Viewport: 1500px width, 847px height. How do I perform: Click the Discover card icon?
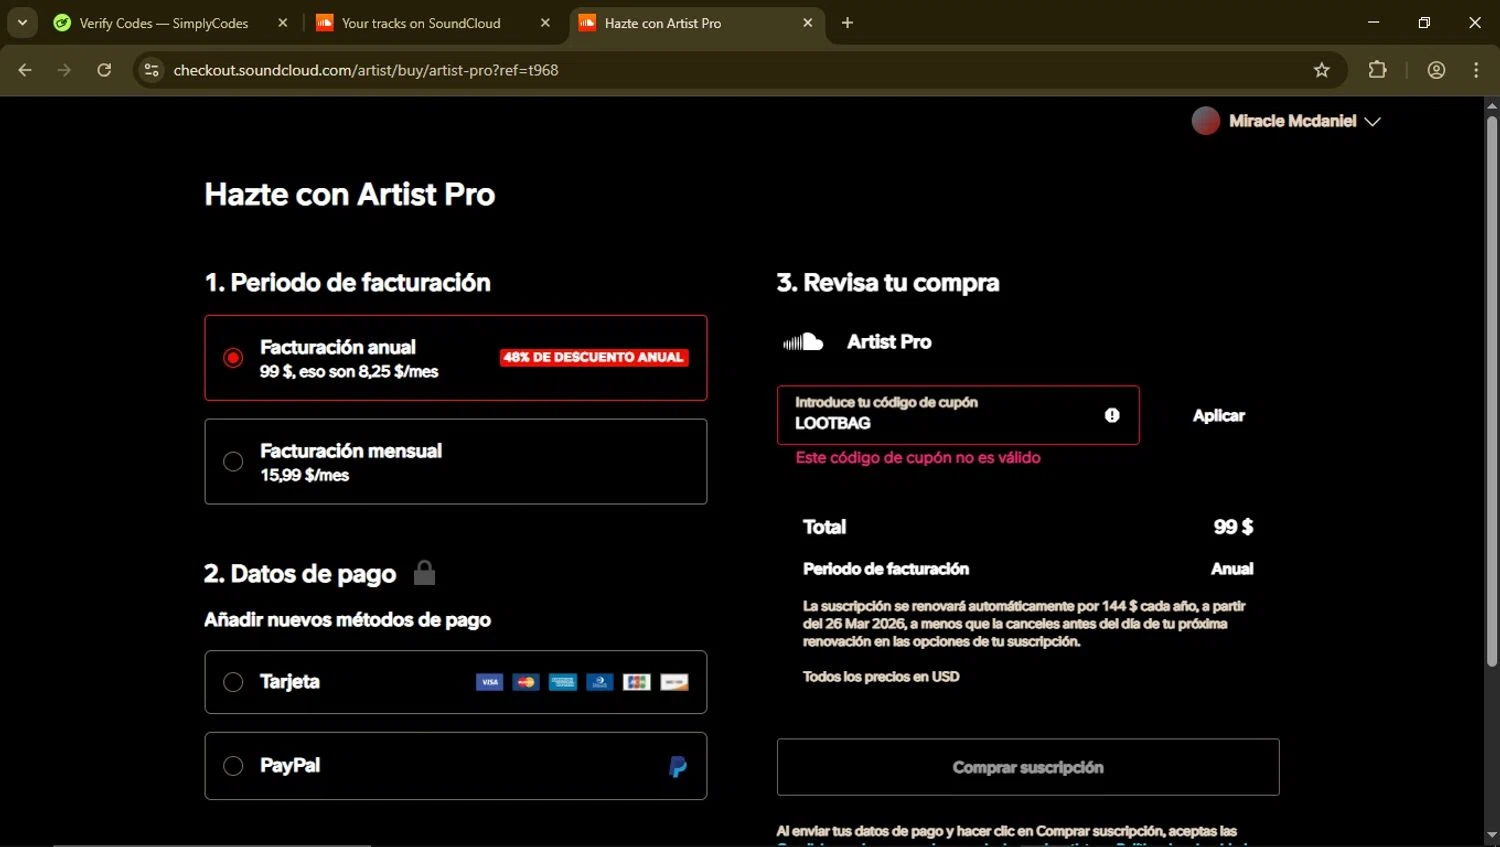(674, 682)
